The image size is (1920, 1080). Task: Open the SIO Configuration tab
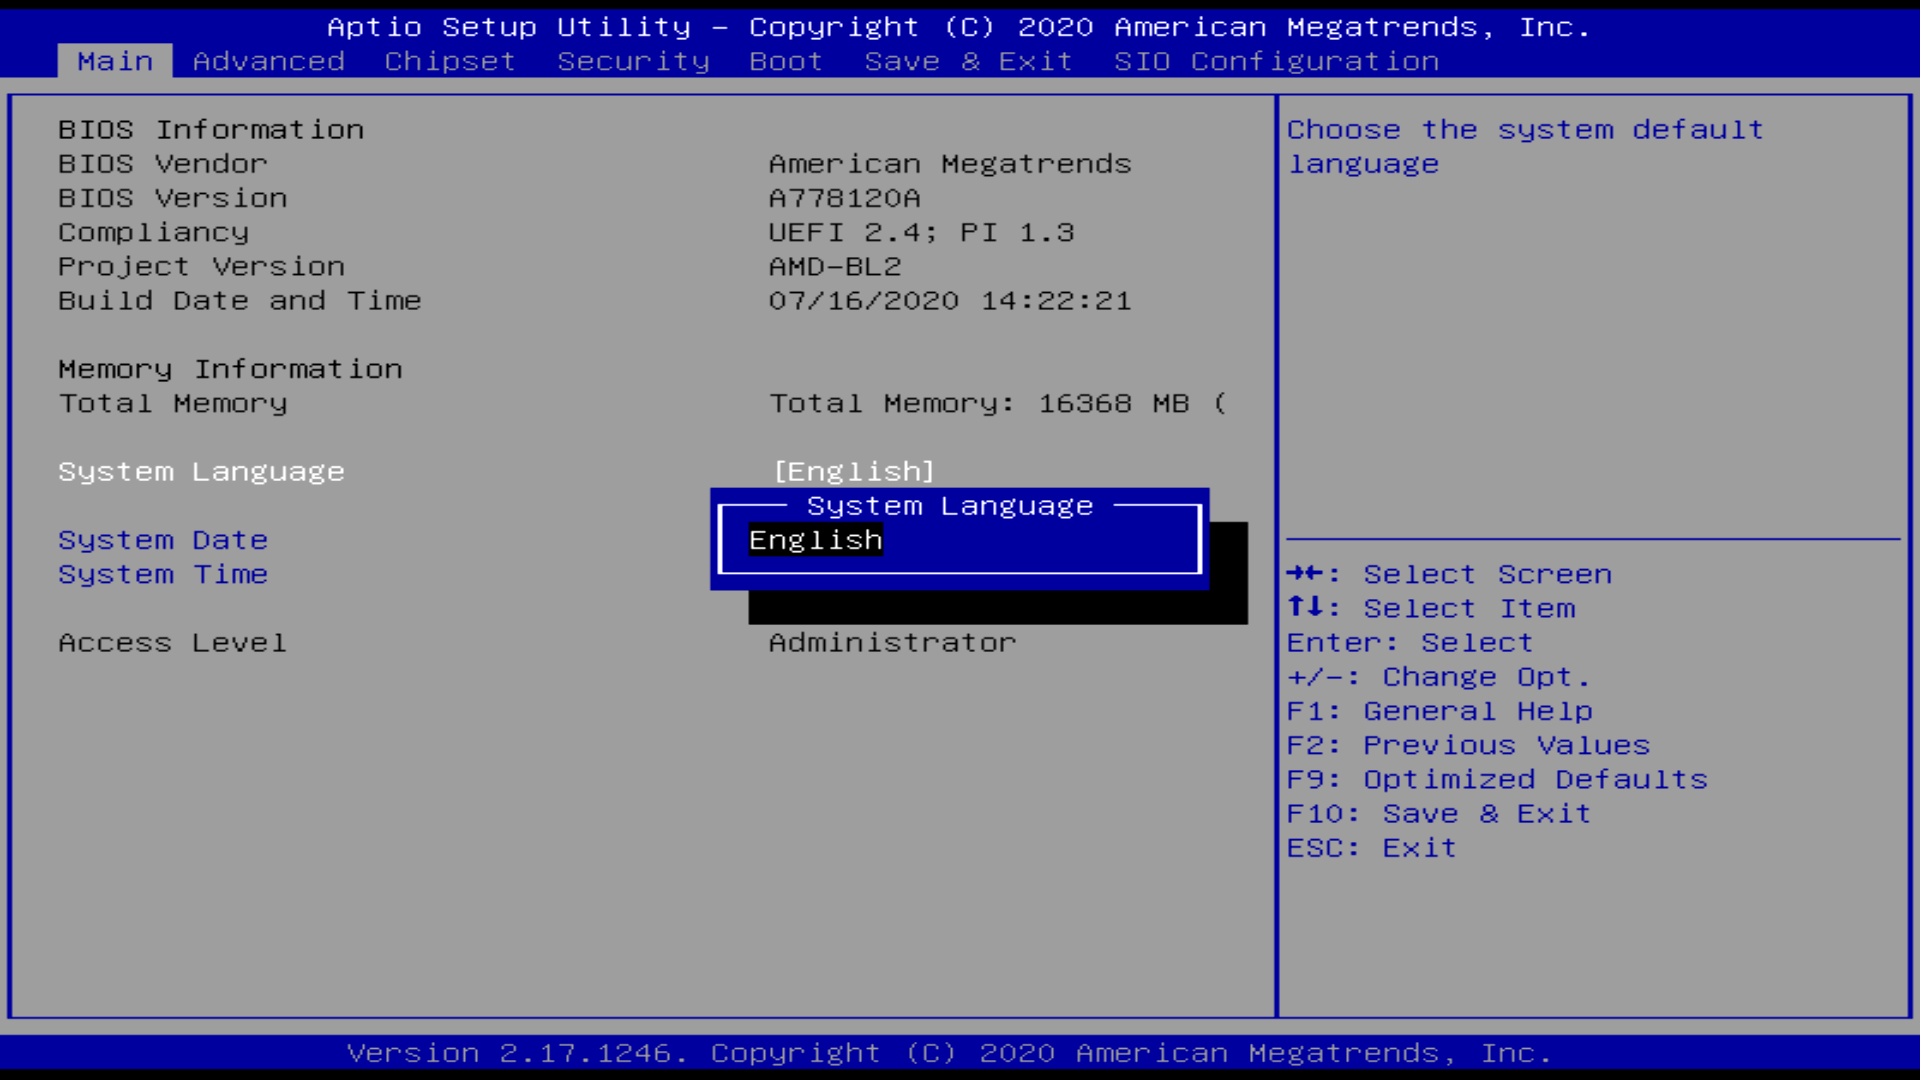[1276, 61]
